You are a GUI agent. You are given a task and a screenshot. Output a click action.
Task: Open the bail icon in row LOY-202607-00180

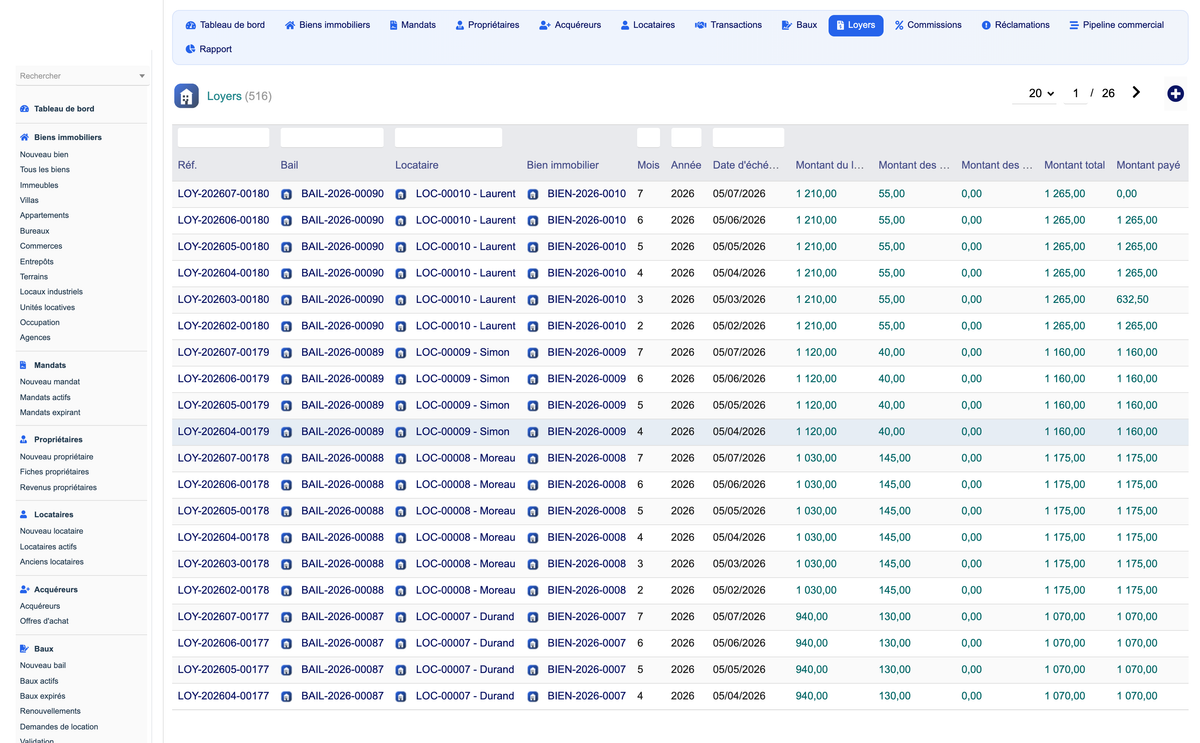(287, 194)
